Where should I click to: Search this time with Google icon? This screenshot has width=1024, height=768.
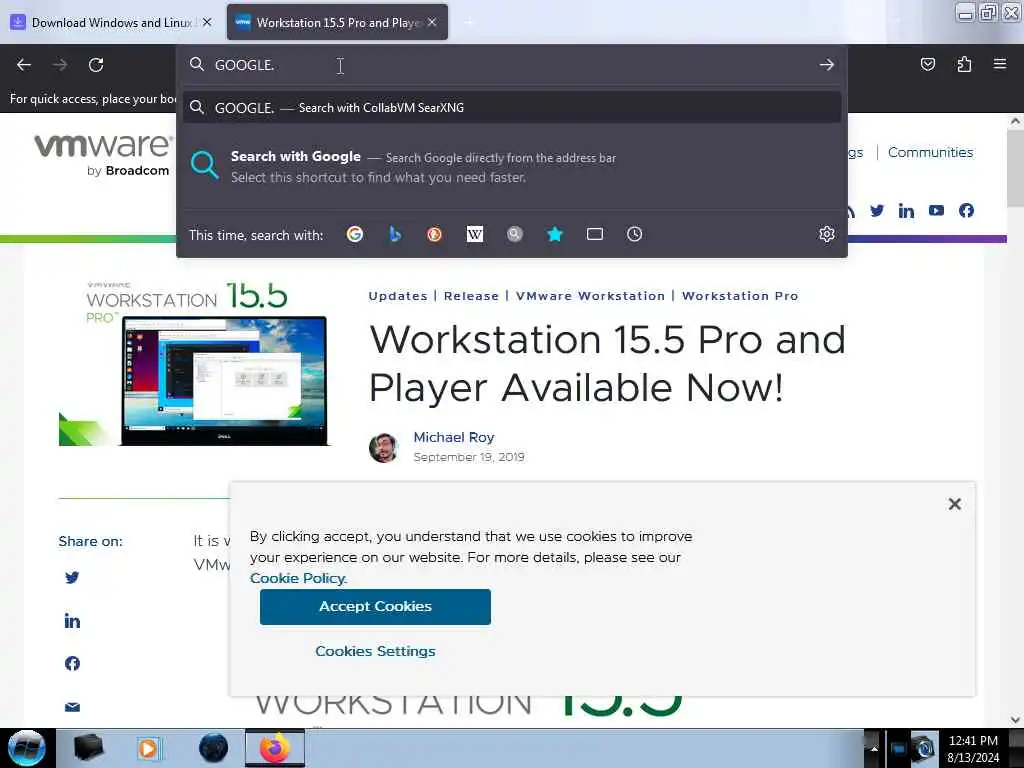tap(355, 234)
